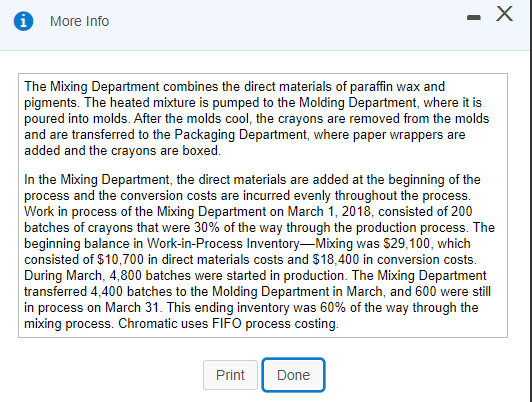Click the date March 1, 2018
532x402 pixels.
pyautogui.click(x=329, y=212)
